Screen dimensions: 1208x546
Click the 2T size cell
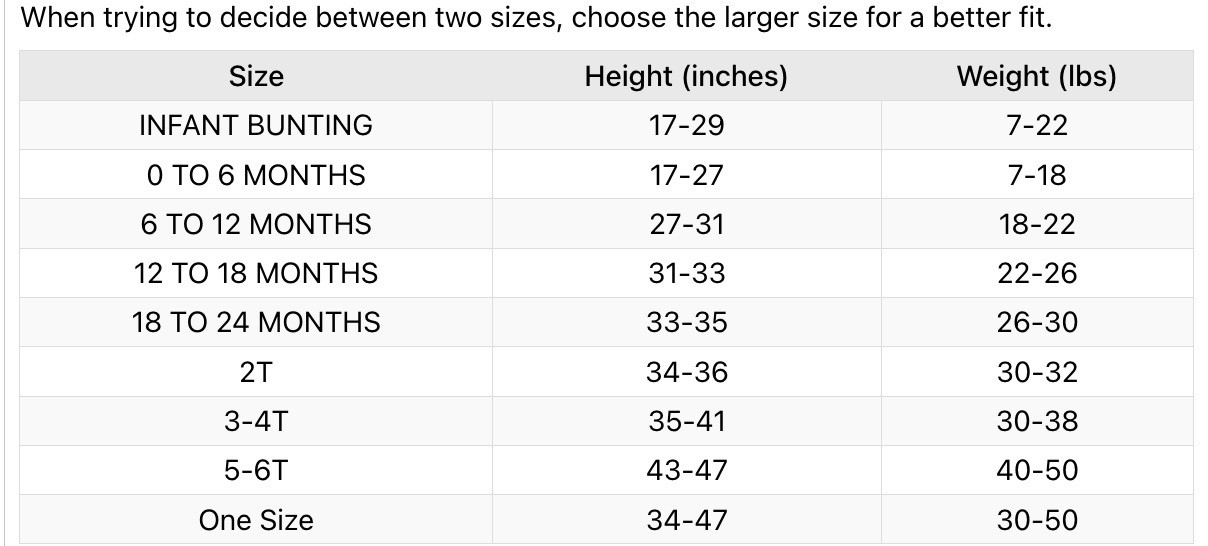(x=256, y=372)
